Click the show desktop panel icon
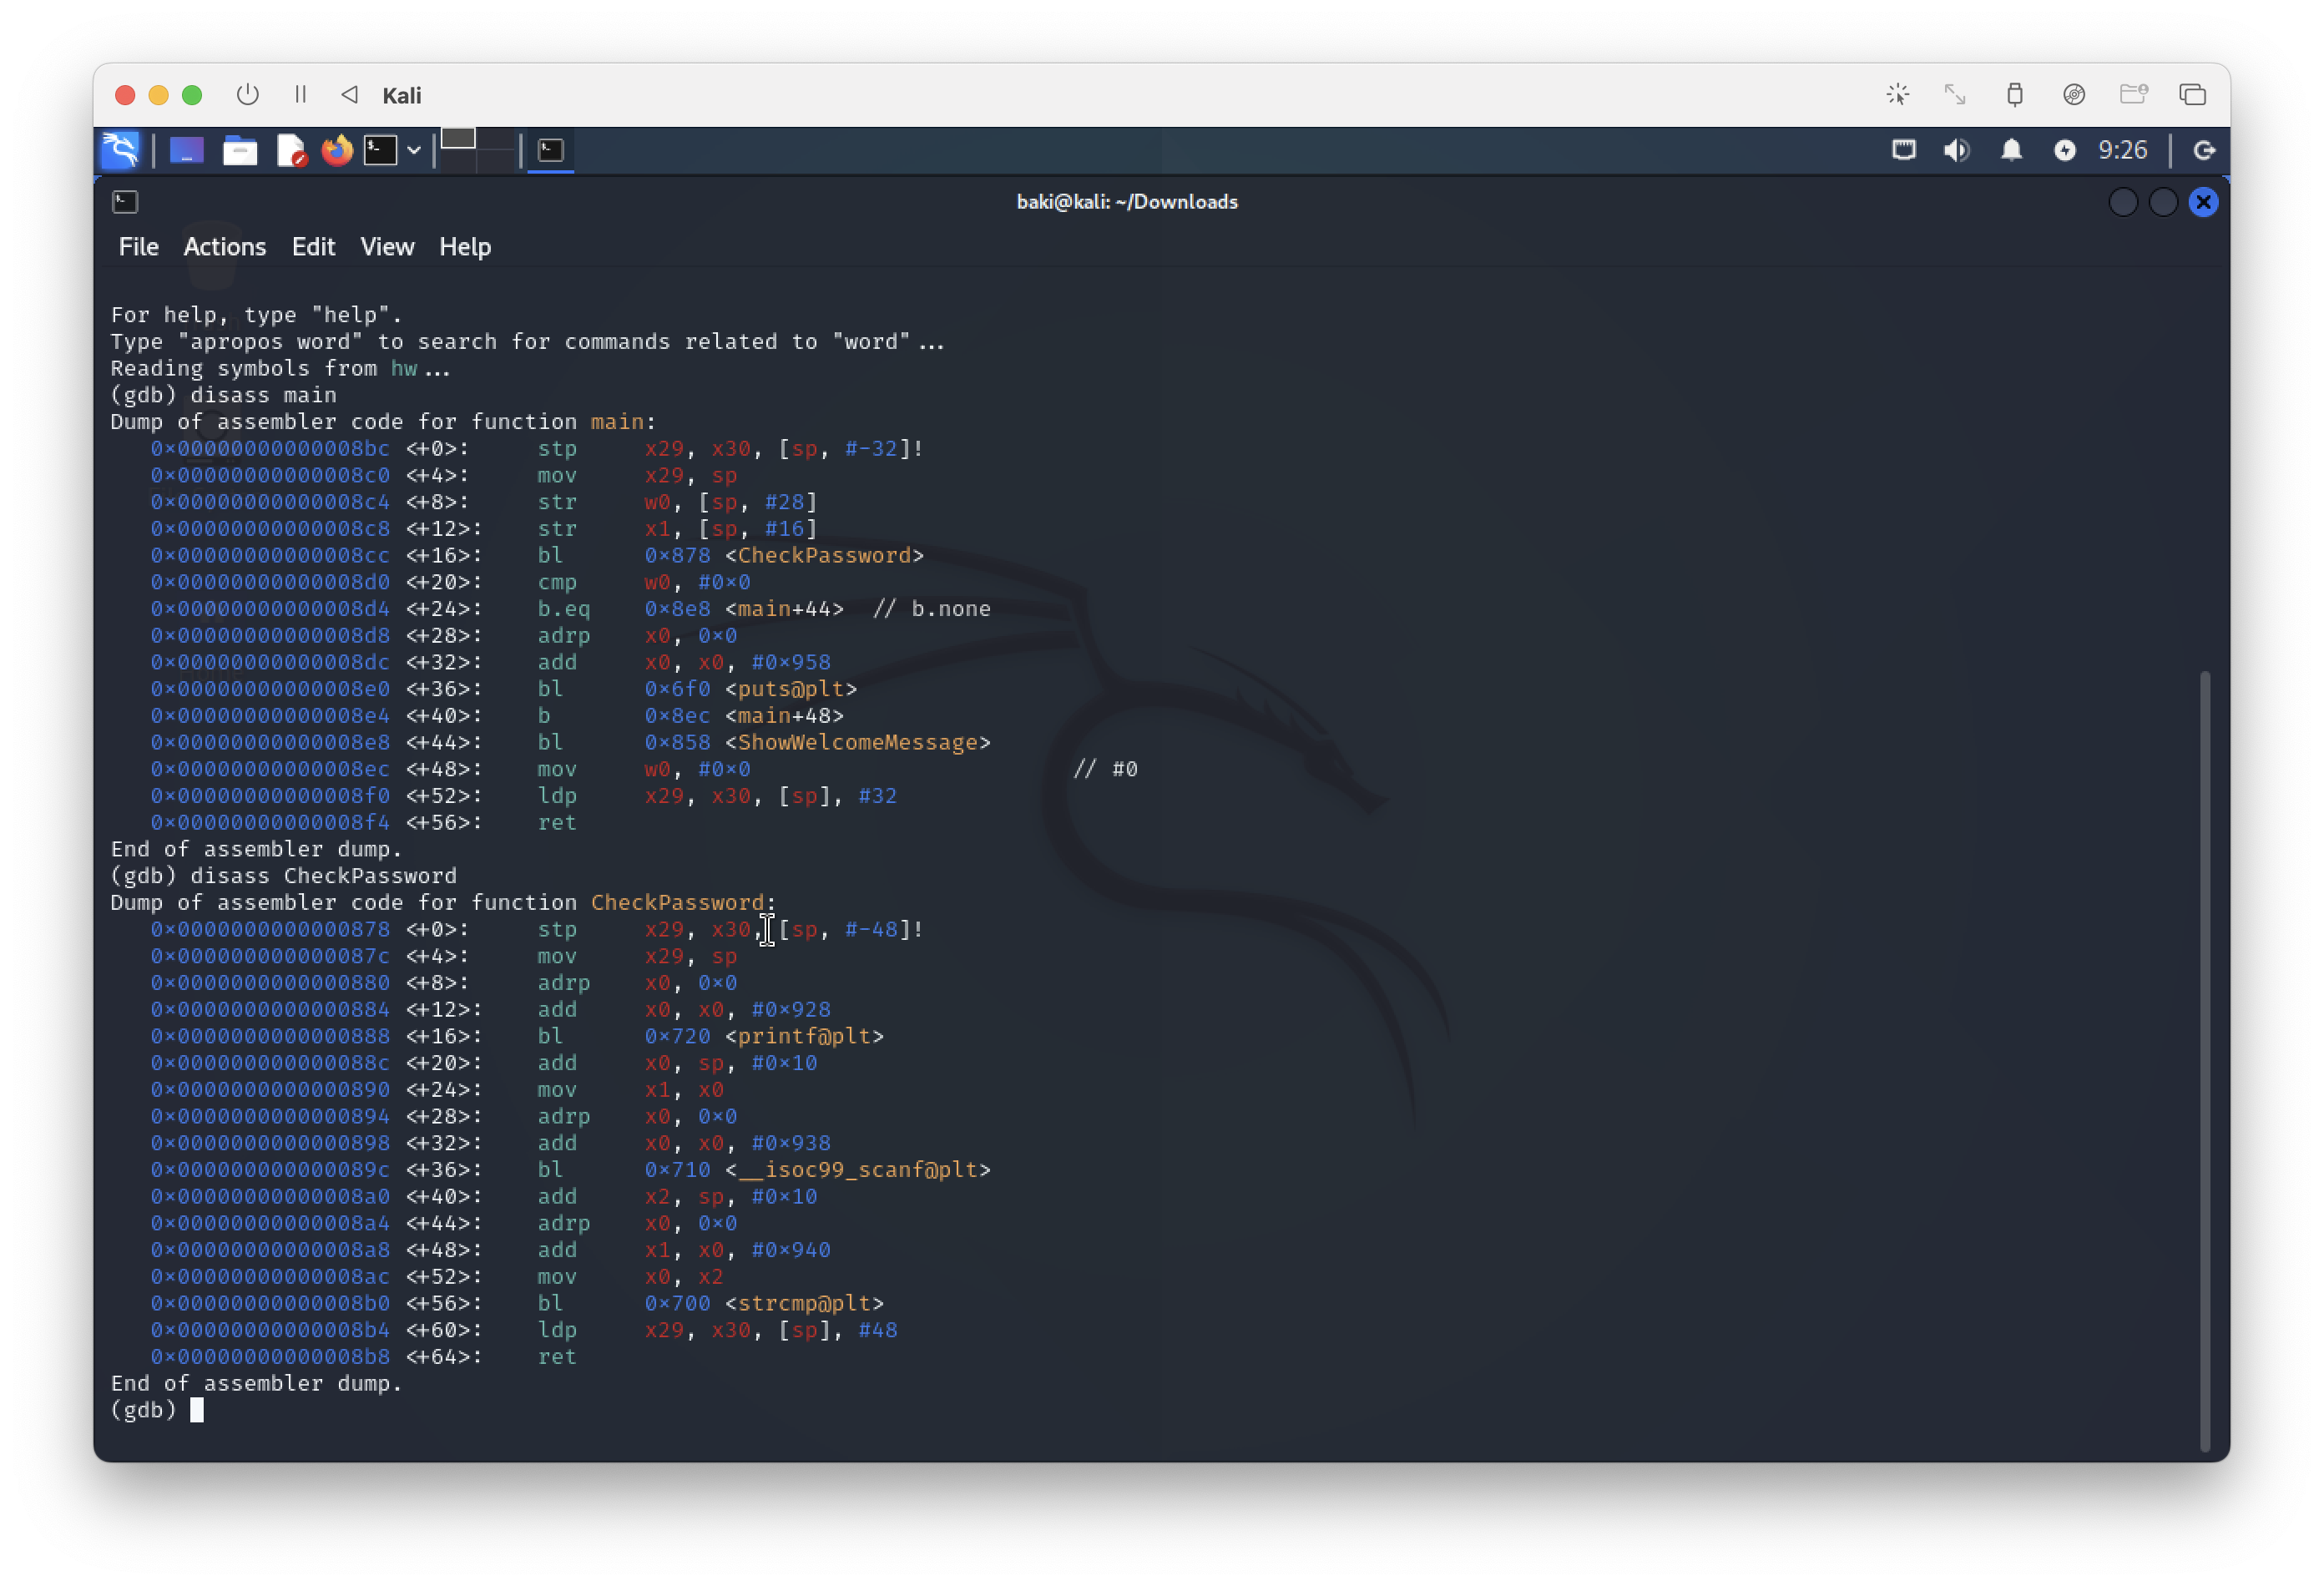This screenshot has width=2324, height=1586. pyautogui.click(x=186, y=150)
